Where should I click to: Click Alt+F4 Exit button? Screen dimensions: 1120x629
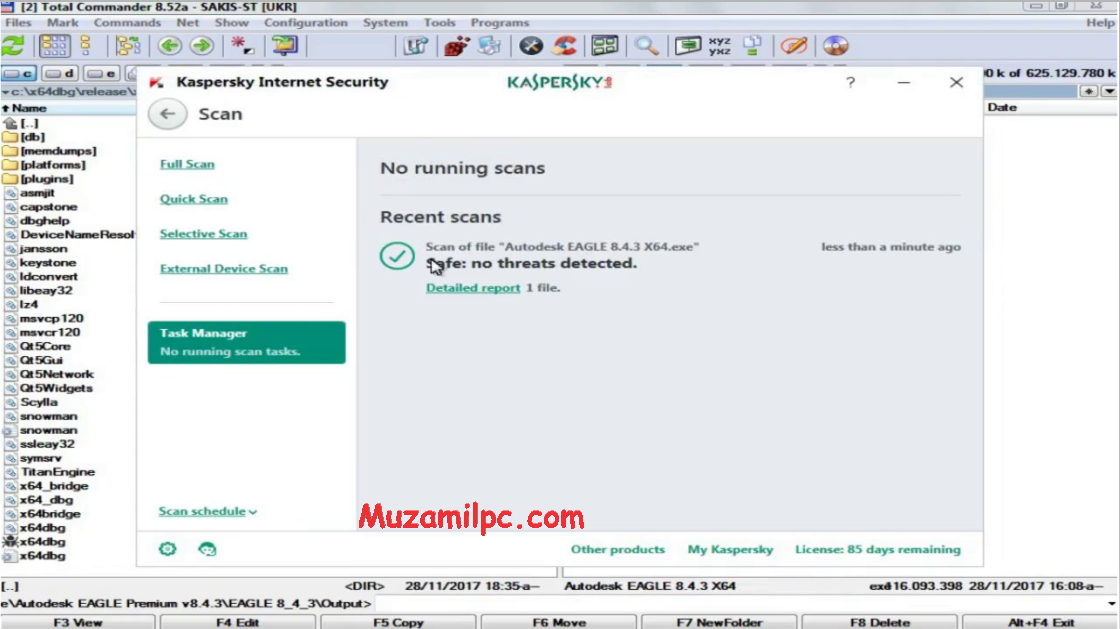(x=1041, y=623)
